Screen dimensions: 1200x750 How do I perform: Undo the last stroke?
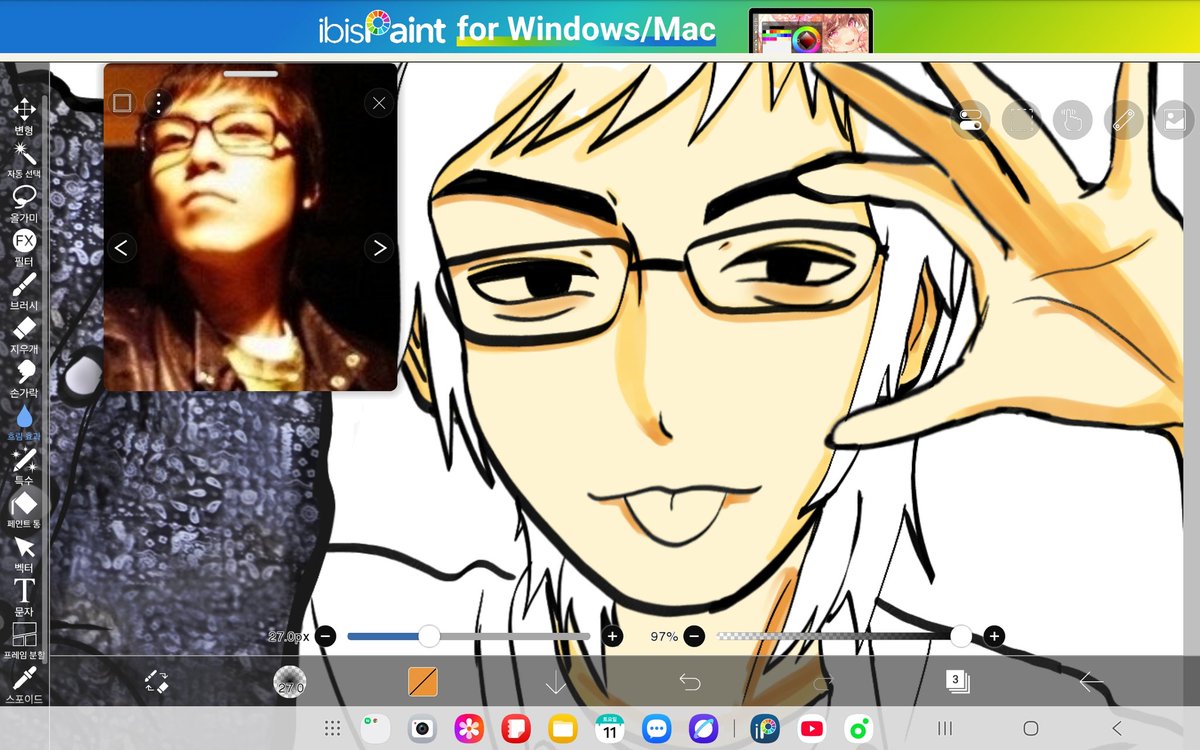pyautogui.click(x=690, y=682)
